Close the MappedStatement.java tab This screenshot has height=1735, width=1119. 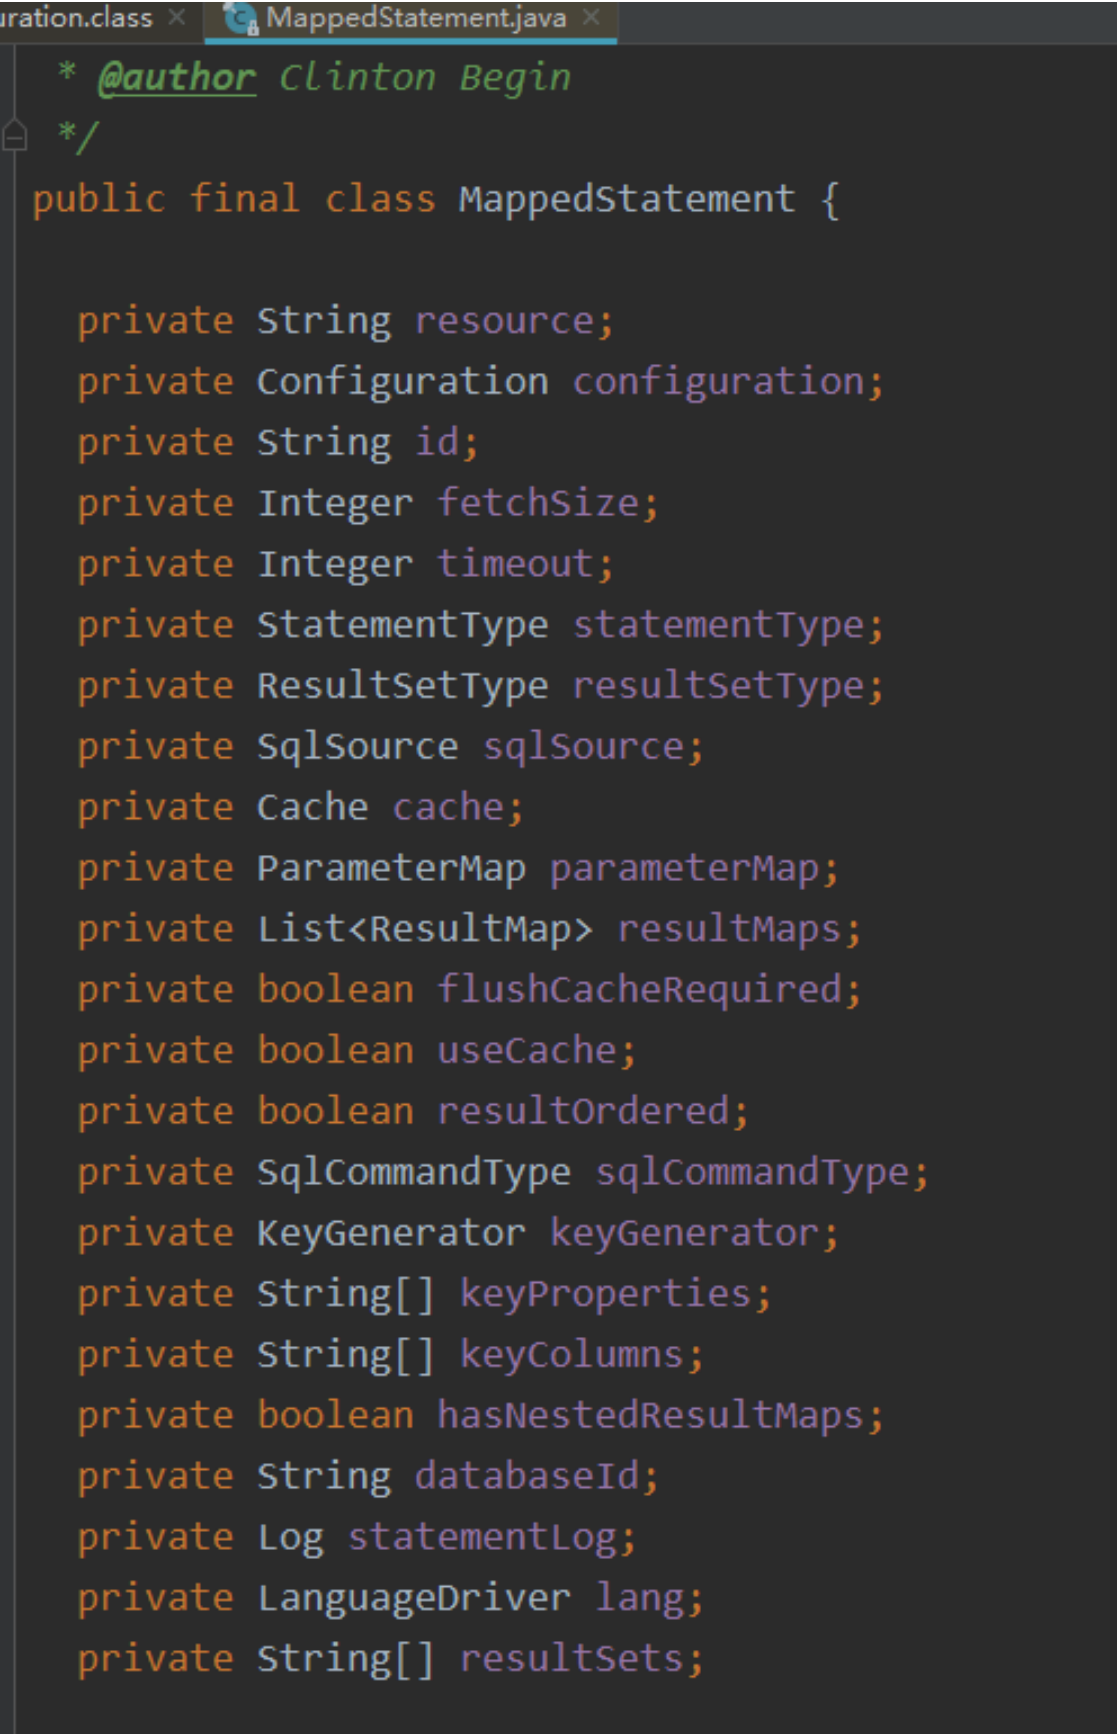coord(592,17)
